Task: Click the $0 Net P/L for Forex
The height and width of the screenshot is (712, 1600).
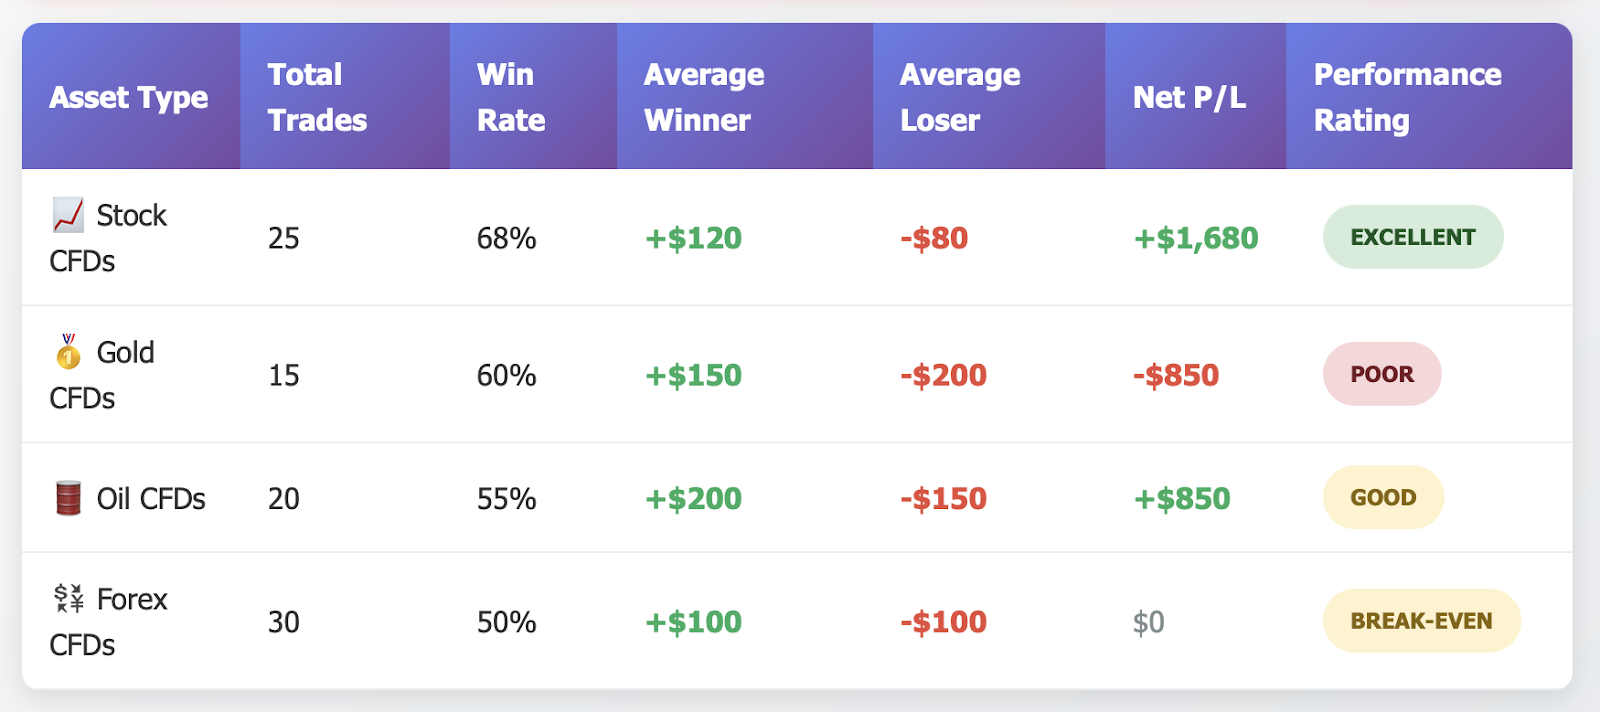Action: click(1148, 622)
